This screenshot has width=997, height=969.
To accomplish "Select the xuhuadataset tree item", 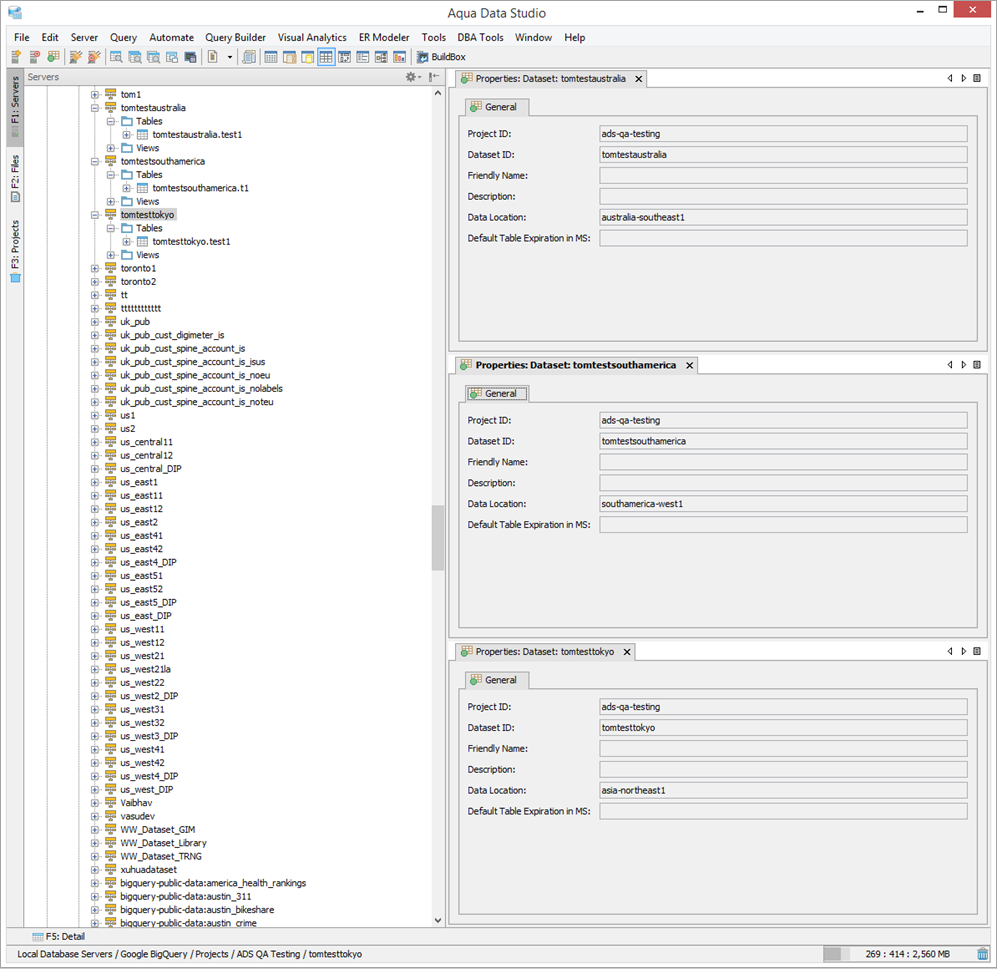I will tap(149, 870).
